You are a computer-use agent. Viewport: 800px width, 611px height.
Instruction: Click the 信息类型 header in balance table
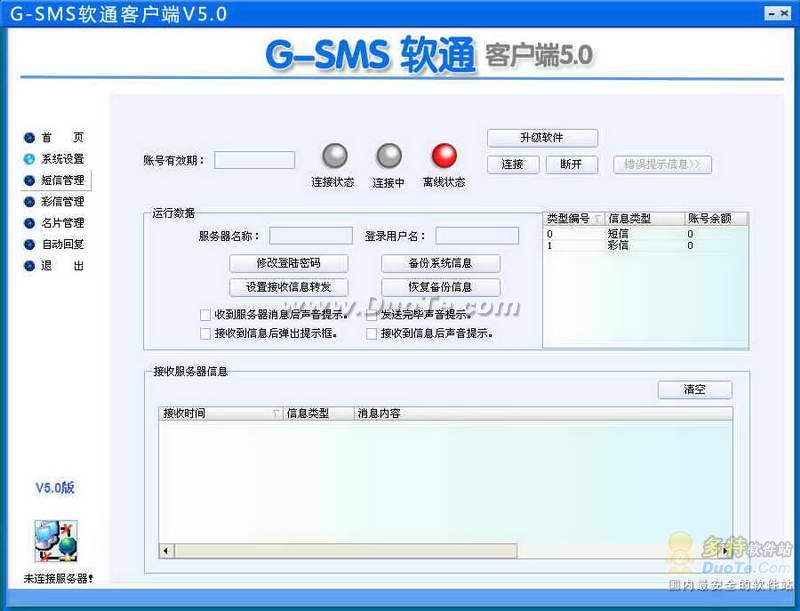[644, 219]
